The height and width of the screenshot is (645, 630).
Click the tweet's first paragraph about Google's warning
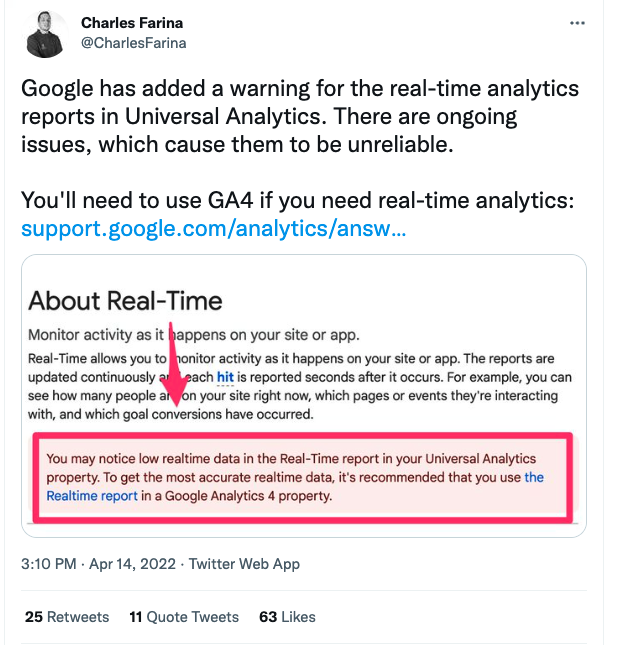pyautogui.click(x=299, y=116)
